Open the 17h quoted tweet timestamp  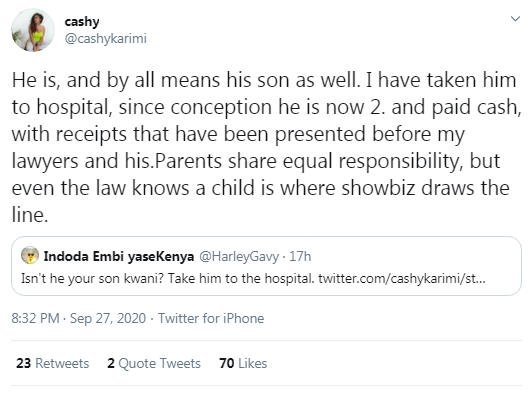pos(300,256)
